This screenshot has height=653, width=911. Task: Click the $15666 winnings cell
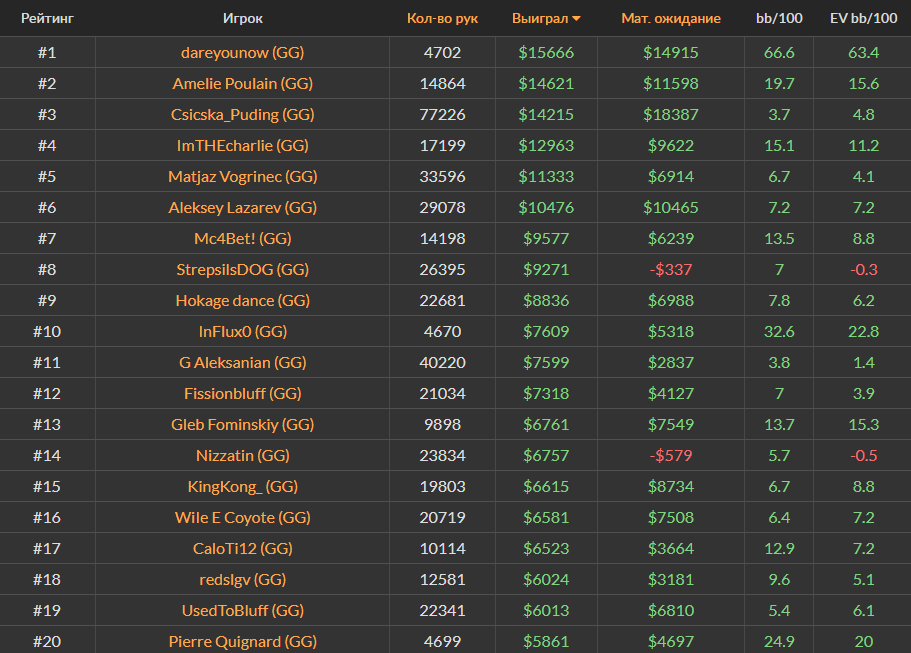[x=546, y=52]
